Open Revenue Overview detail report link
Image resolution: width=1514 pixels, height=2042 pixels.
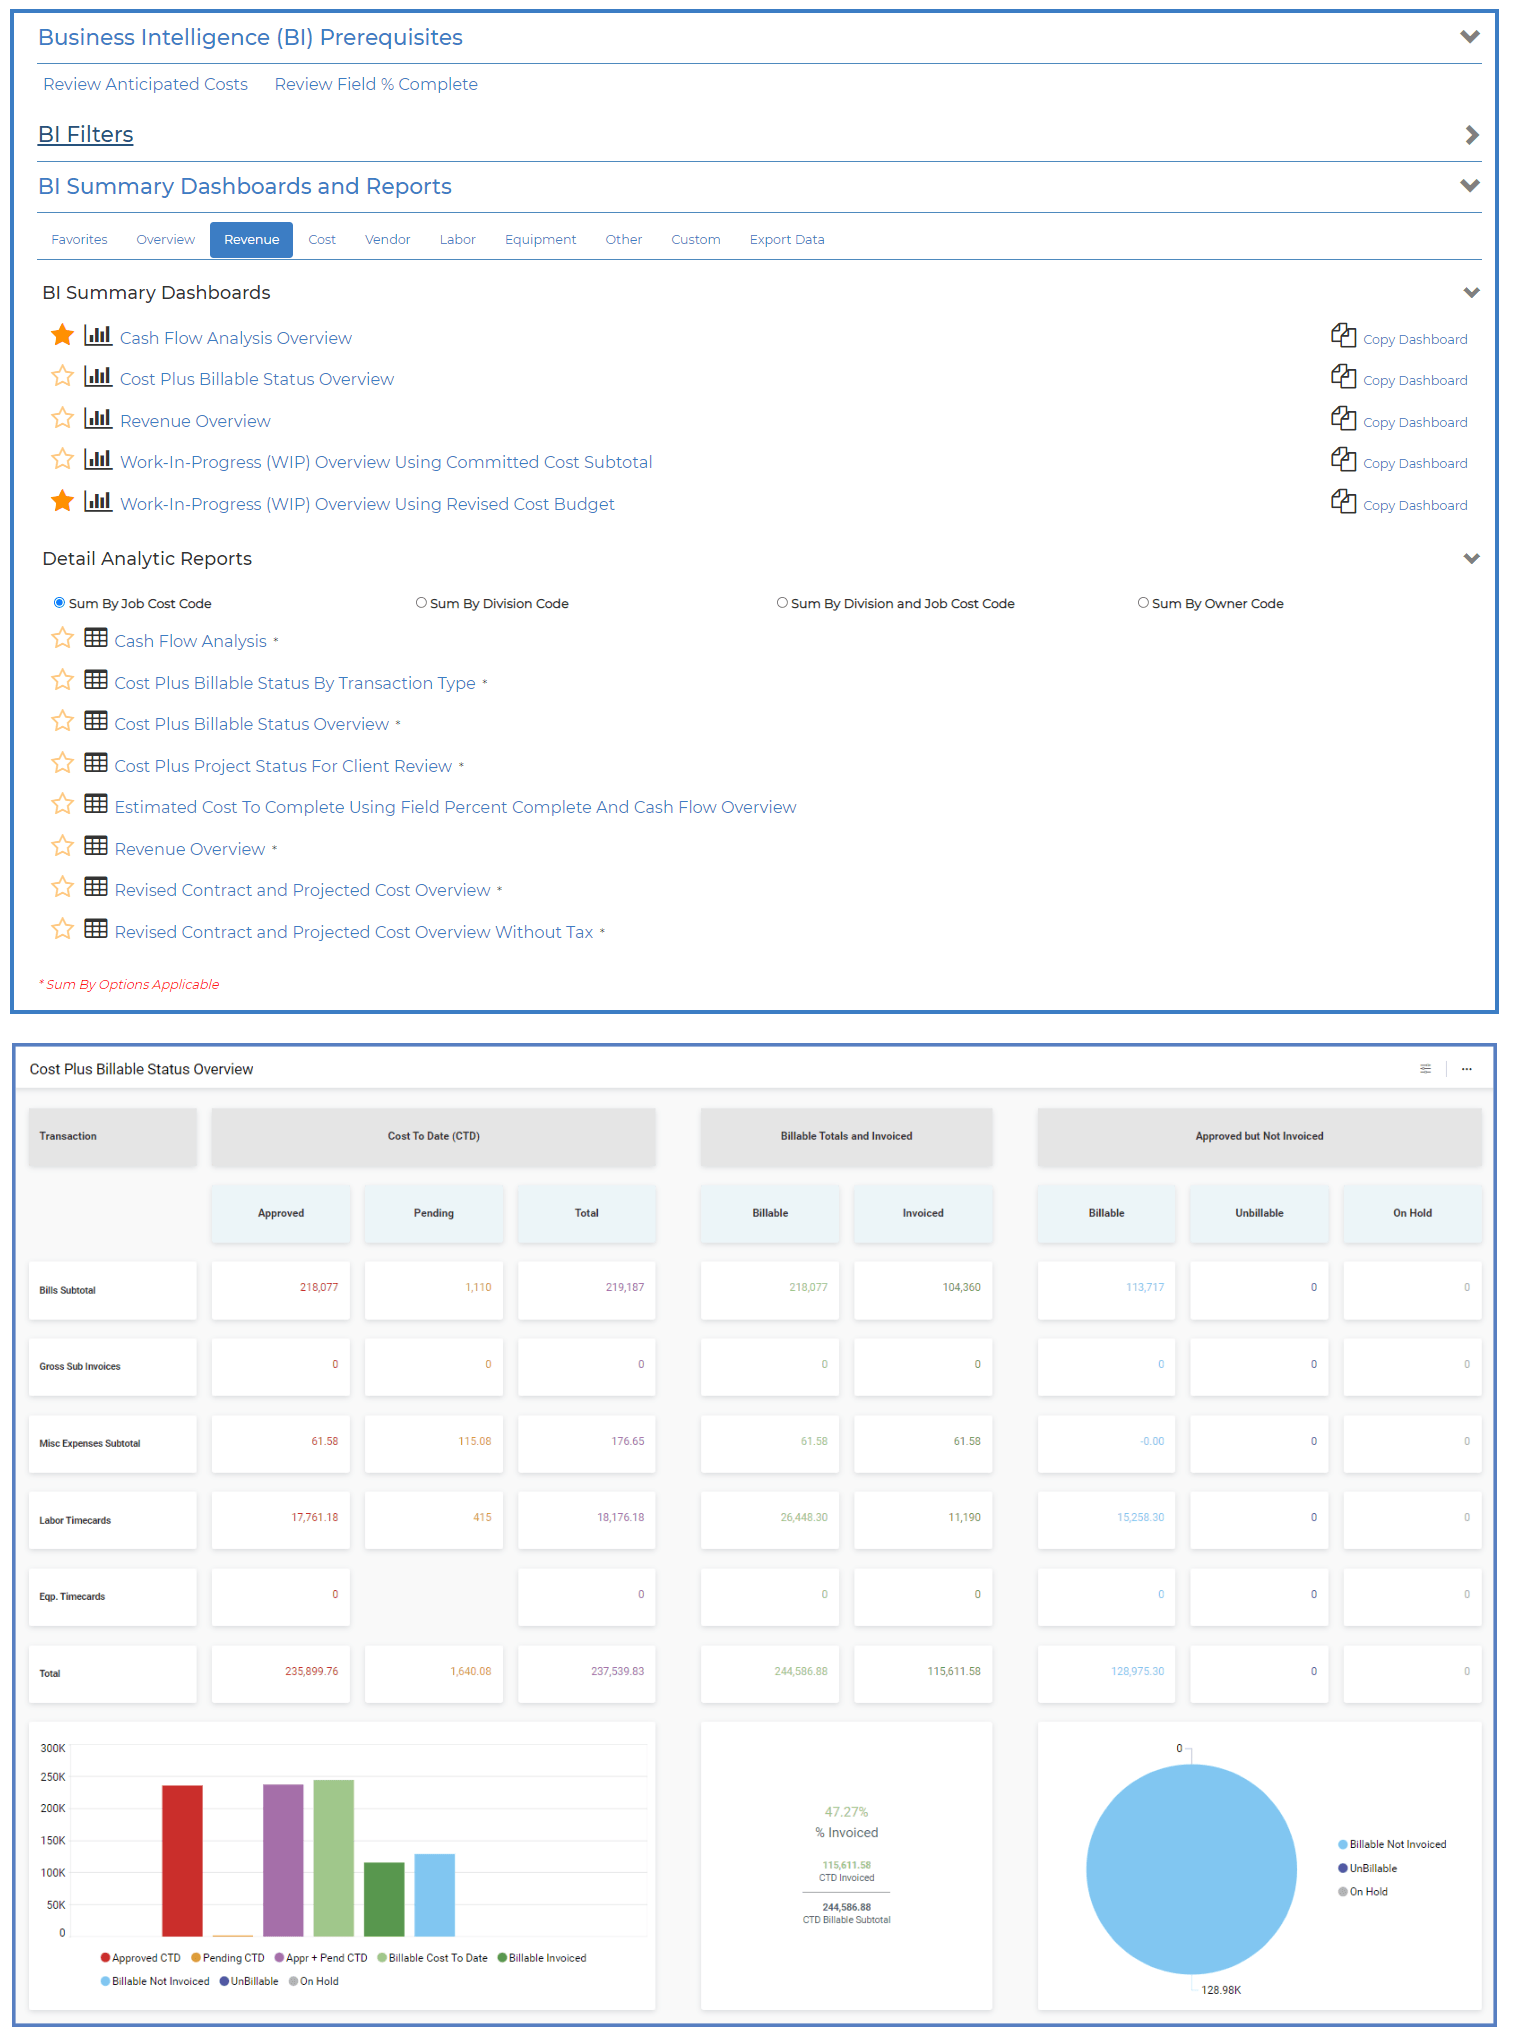tap(190, 849)
